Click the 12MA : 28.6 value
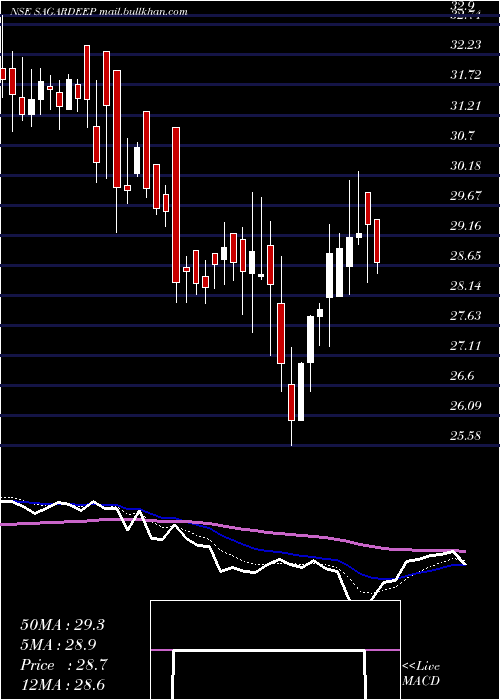Image resolution: width=500 pixels, height=700 pixels. tap(62, 685)
